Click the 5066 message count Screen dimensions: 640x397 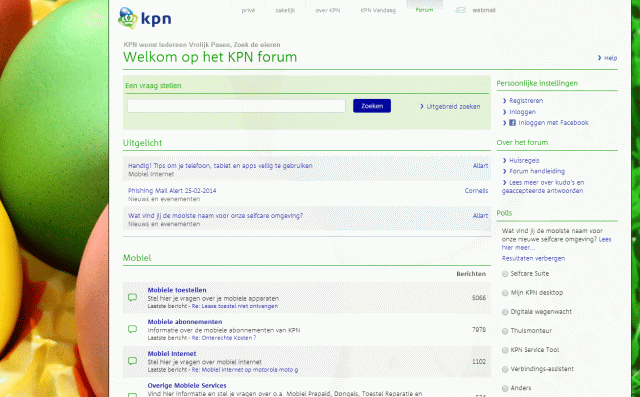point(479,298)
